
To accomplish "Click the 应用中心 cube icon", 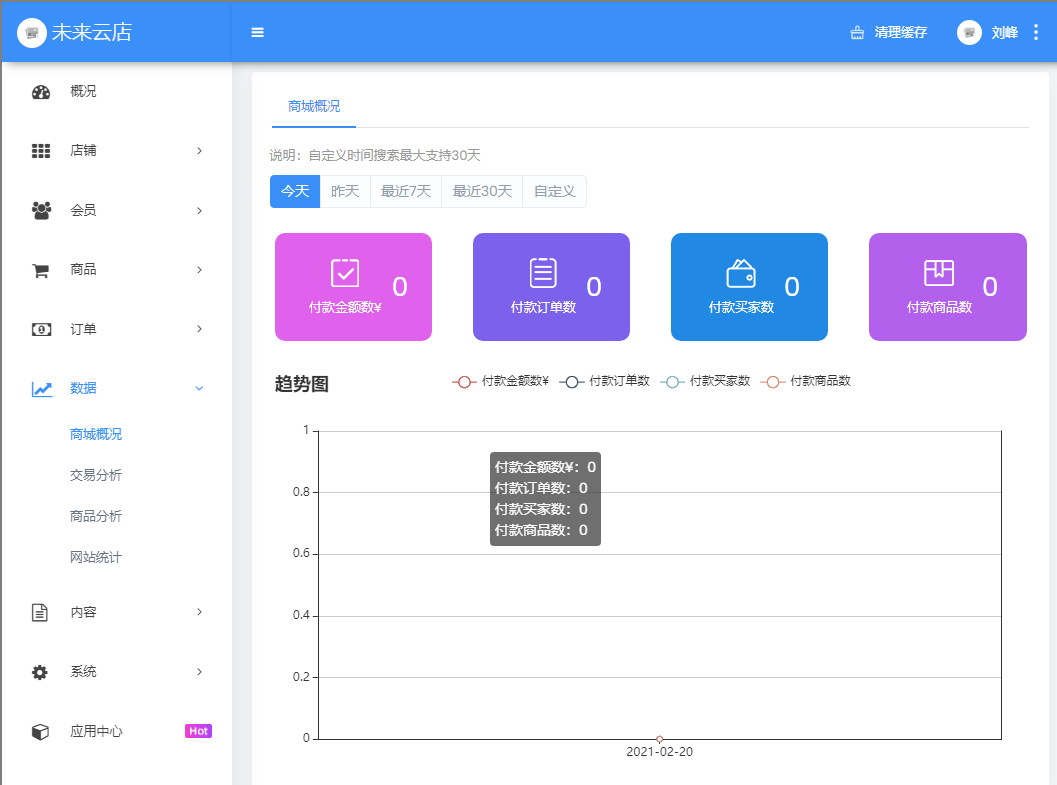I will click(x=40, y=732).
